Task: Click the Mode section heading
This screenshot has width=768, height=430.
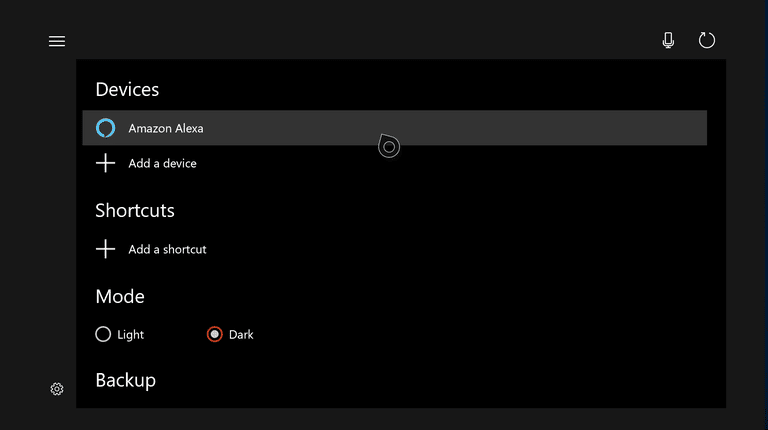Action: 120,296
